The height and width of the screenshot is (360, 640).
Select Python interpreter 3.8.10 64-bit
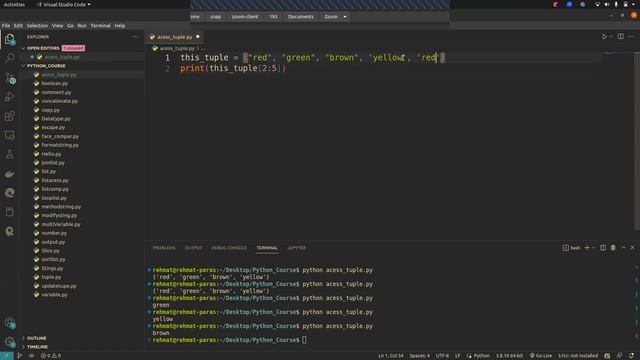click(509, 356)
